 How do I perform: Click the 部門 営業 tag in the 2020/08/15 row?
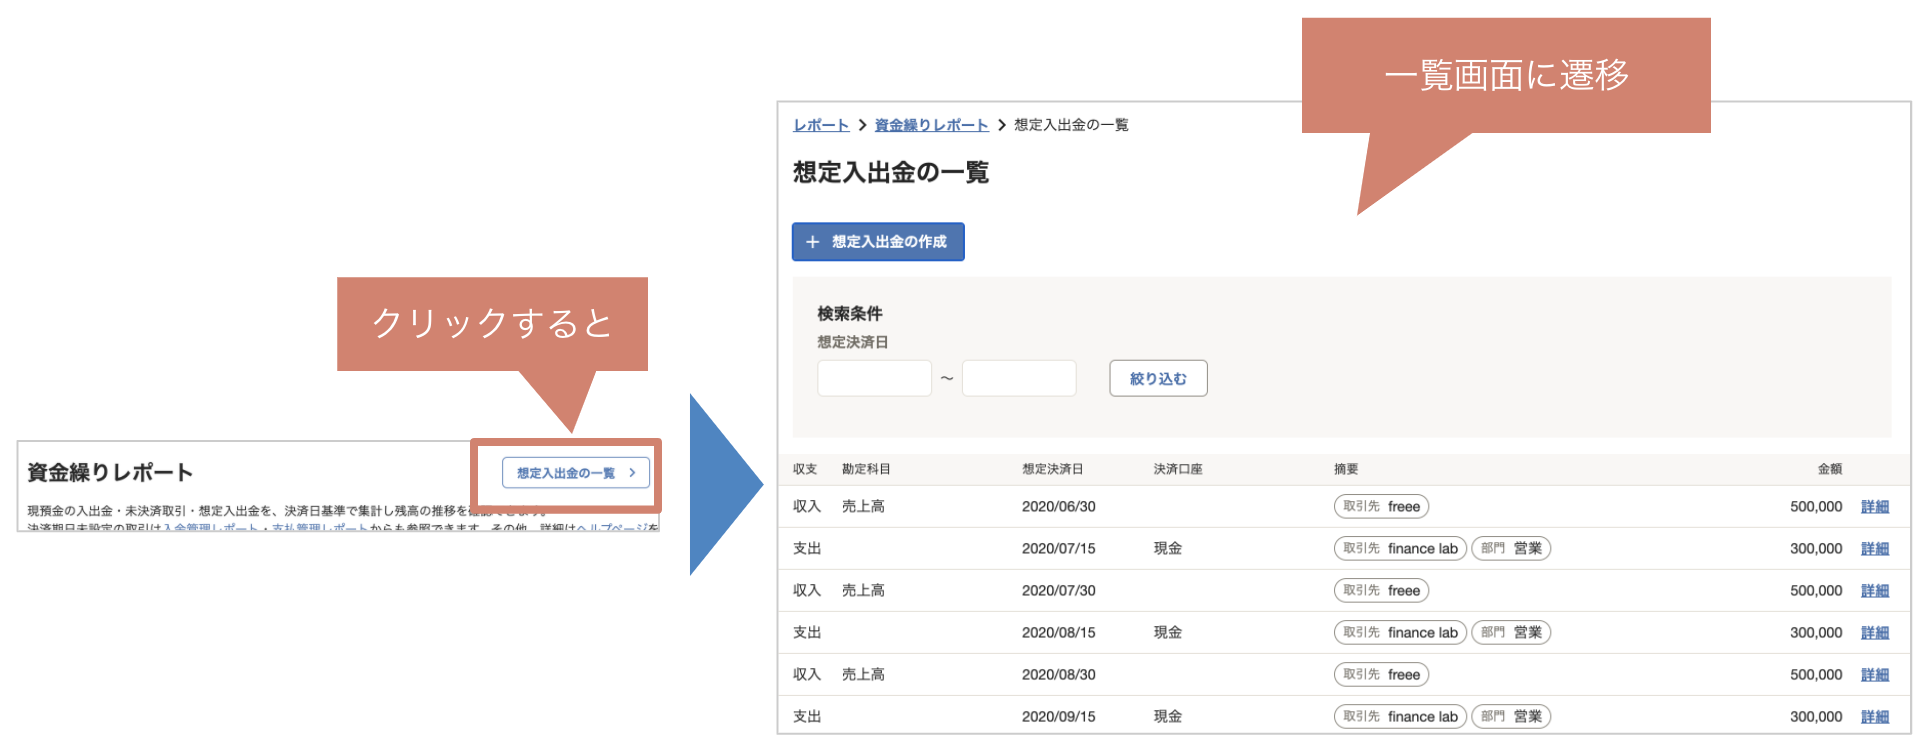[1511, 633]
